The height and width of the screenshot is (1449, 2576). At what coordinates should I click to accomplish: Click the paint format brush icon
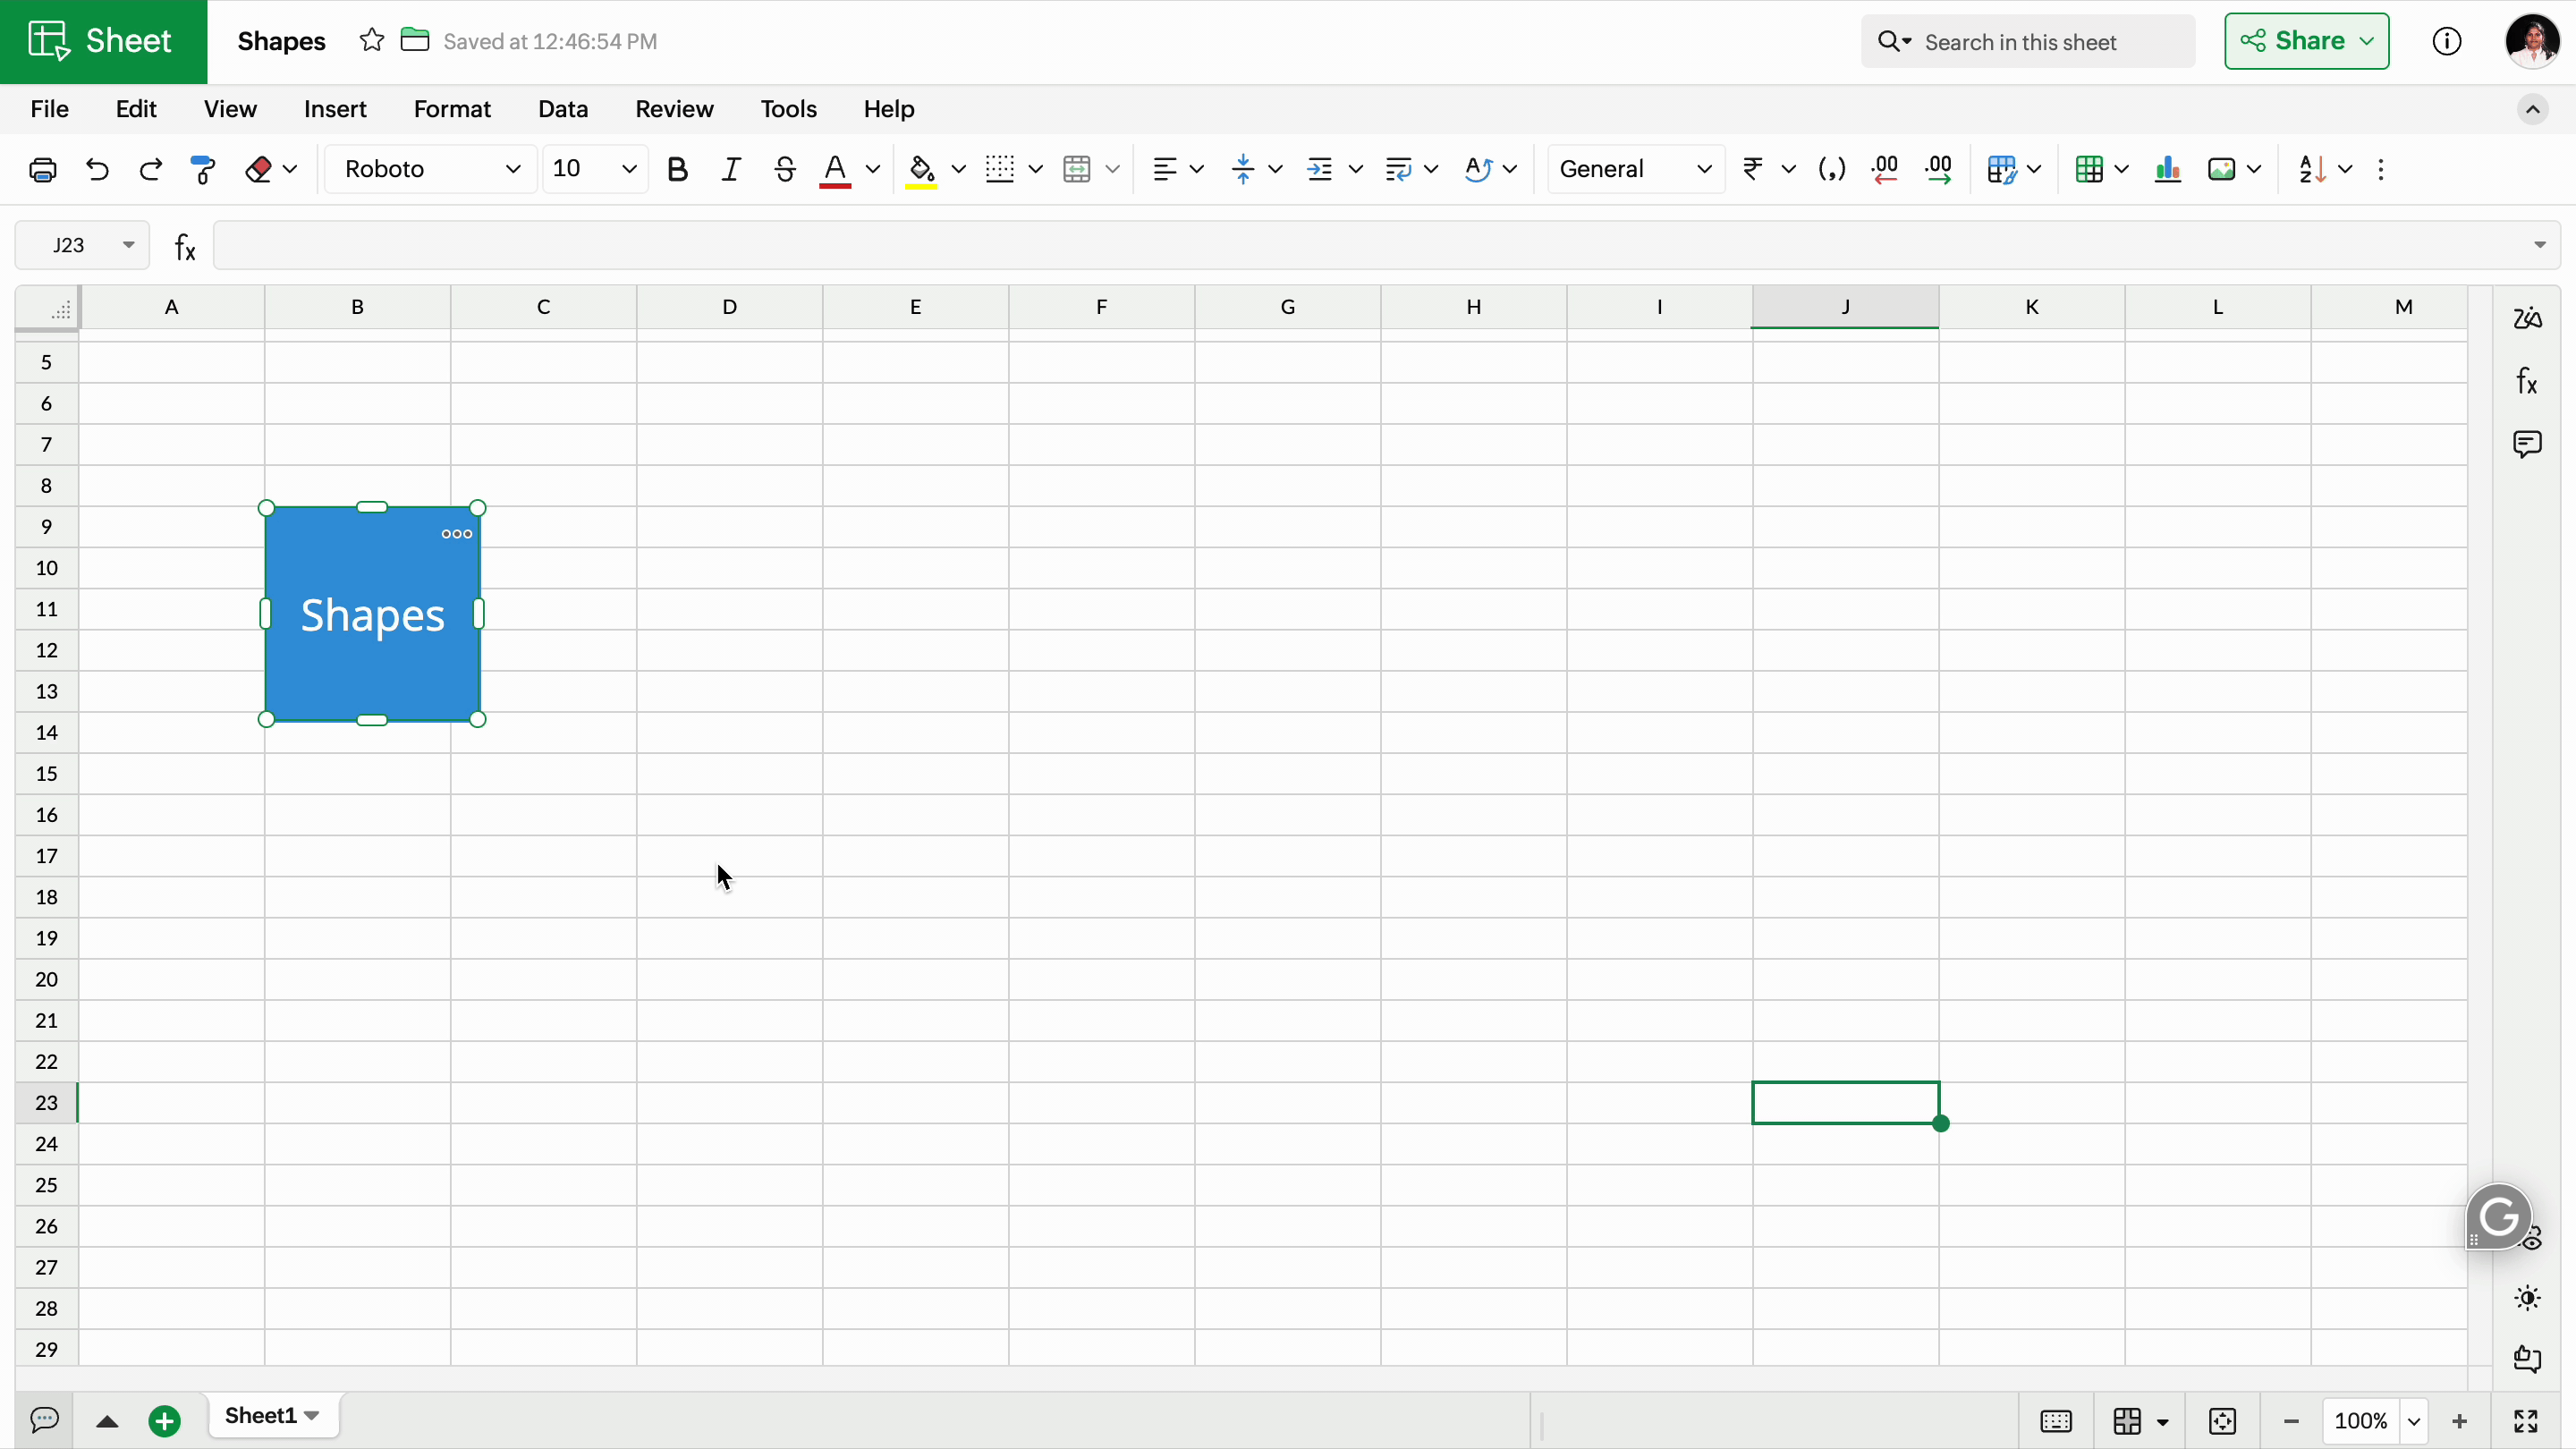203,169
